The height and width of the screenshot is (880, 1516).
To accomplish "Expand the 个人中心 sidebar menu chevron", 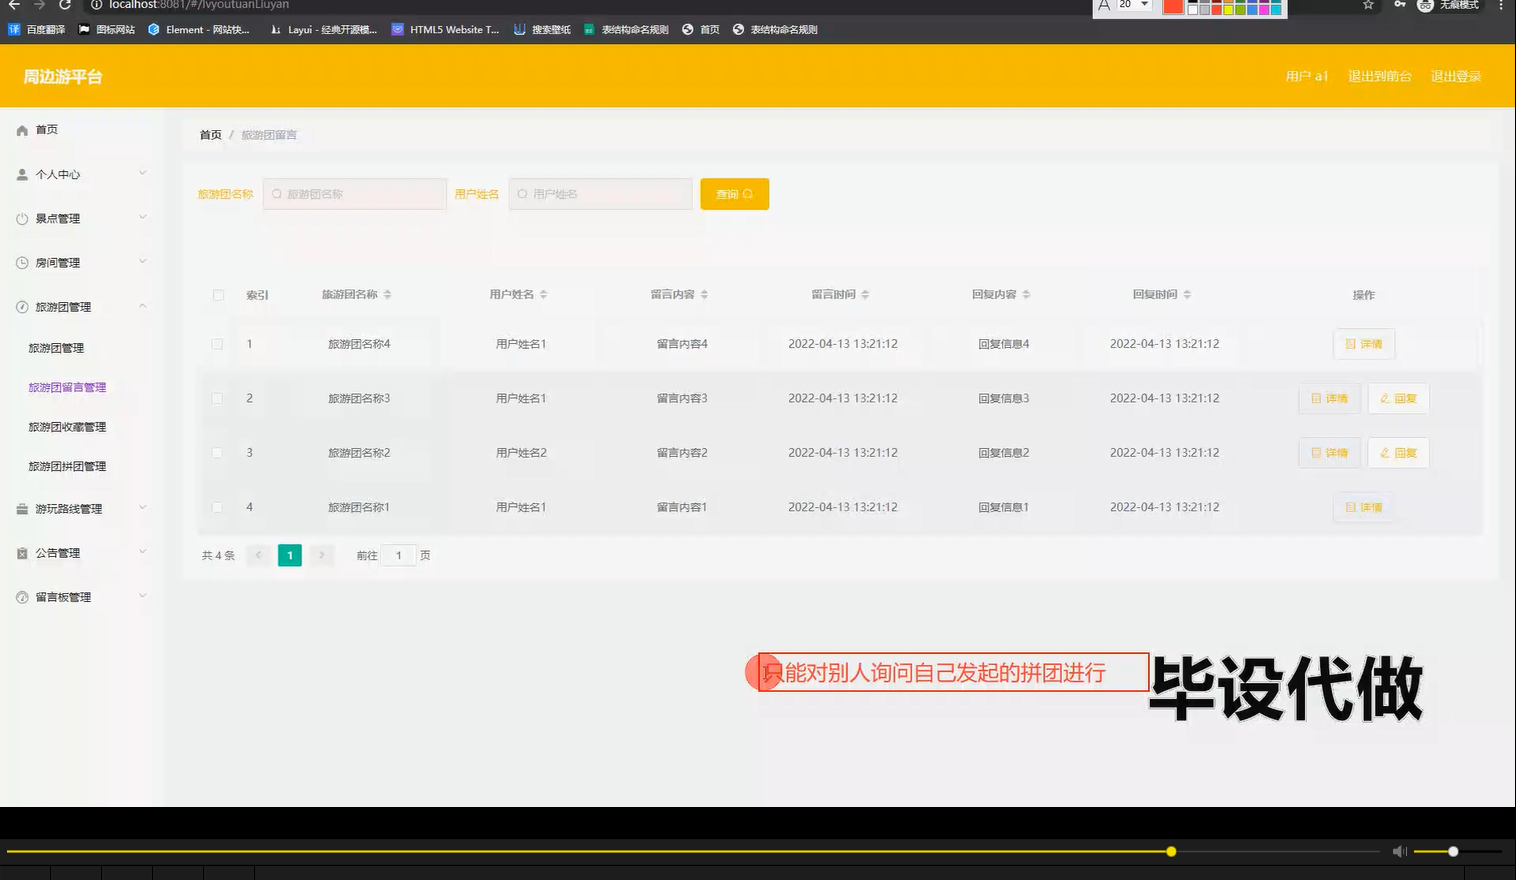I will tap(143, 173).
